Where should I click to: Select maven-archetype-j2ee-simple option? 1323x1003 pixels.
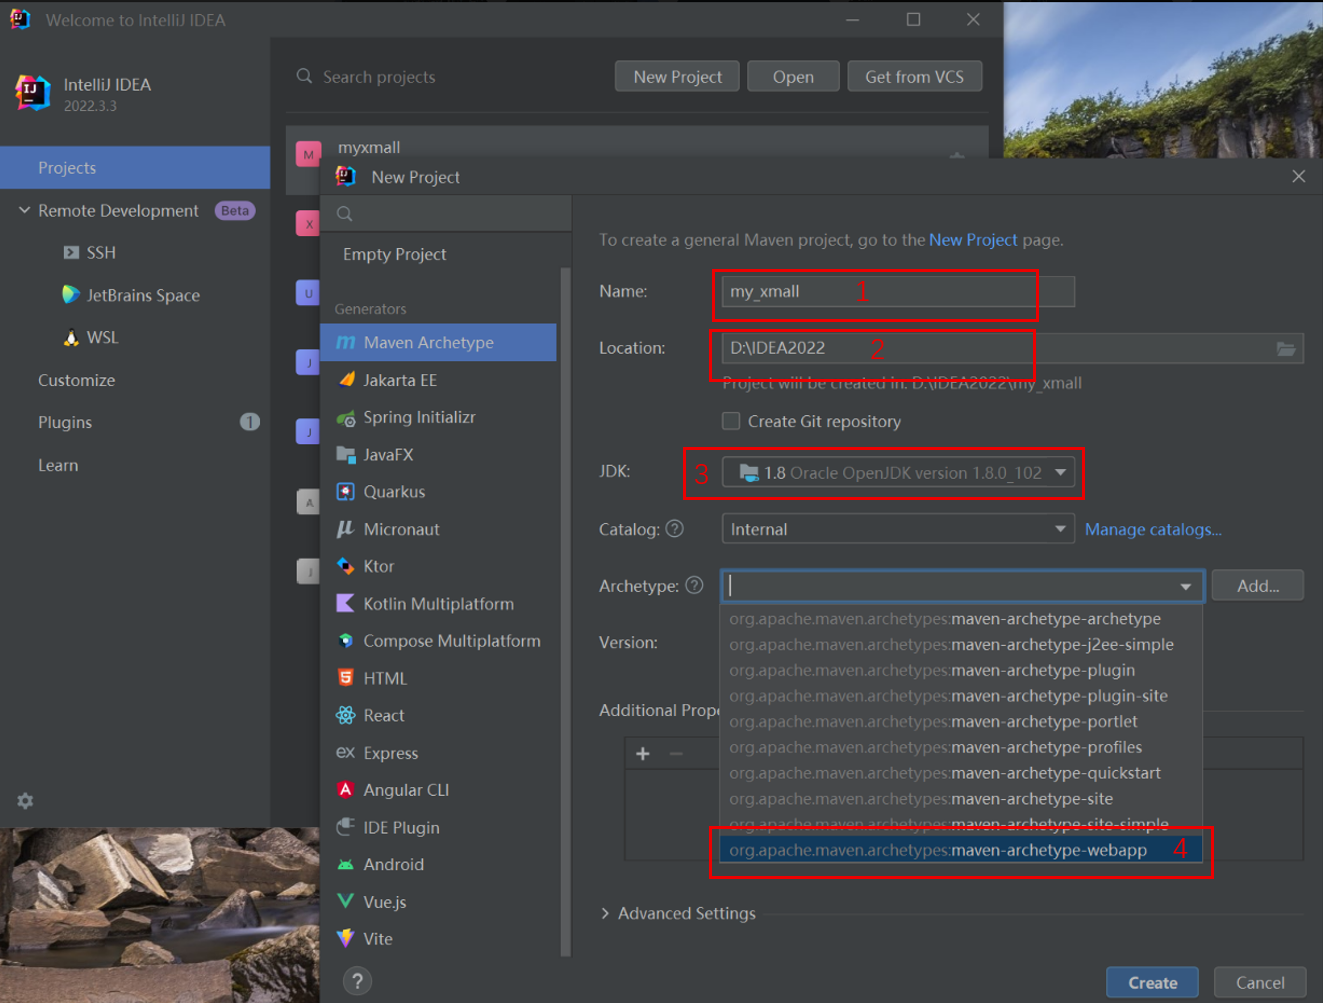(x=960, y=644)
